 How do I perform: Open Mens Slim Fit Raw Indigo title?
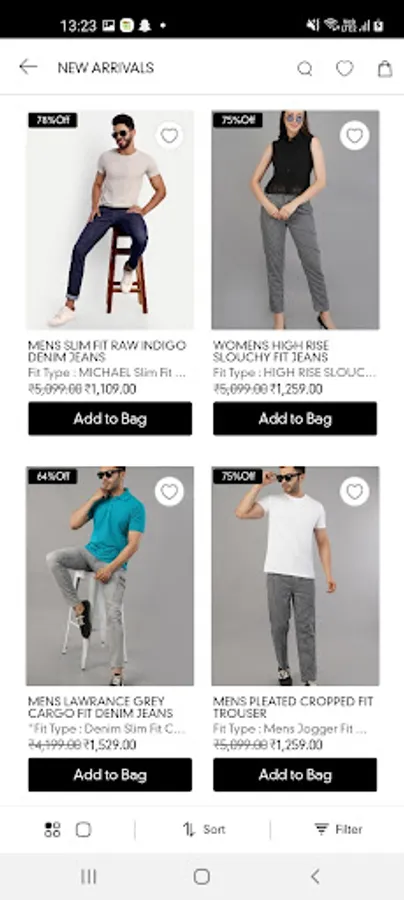[107, 351]
